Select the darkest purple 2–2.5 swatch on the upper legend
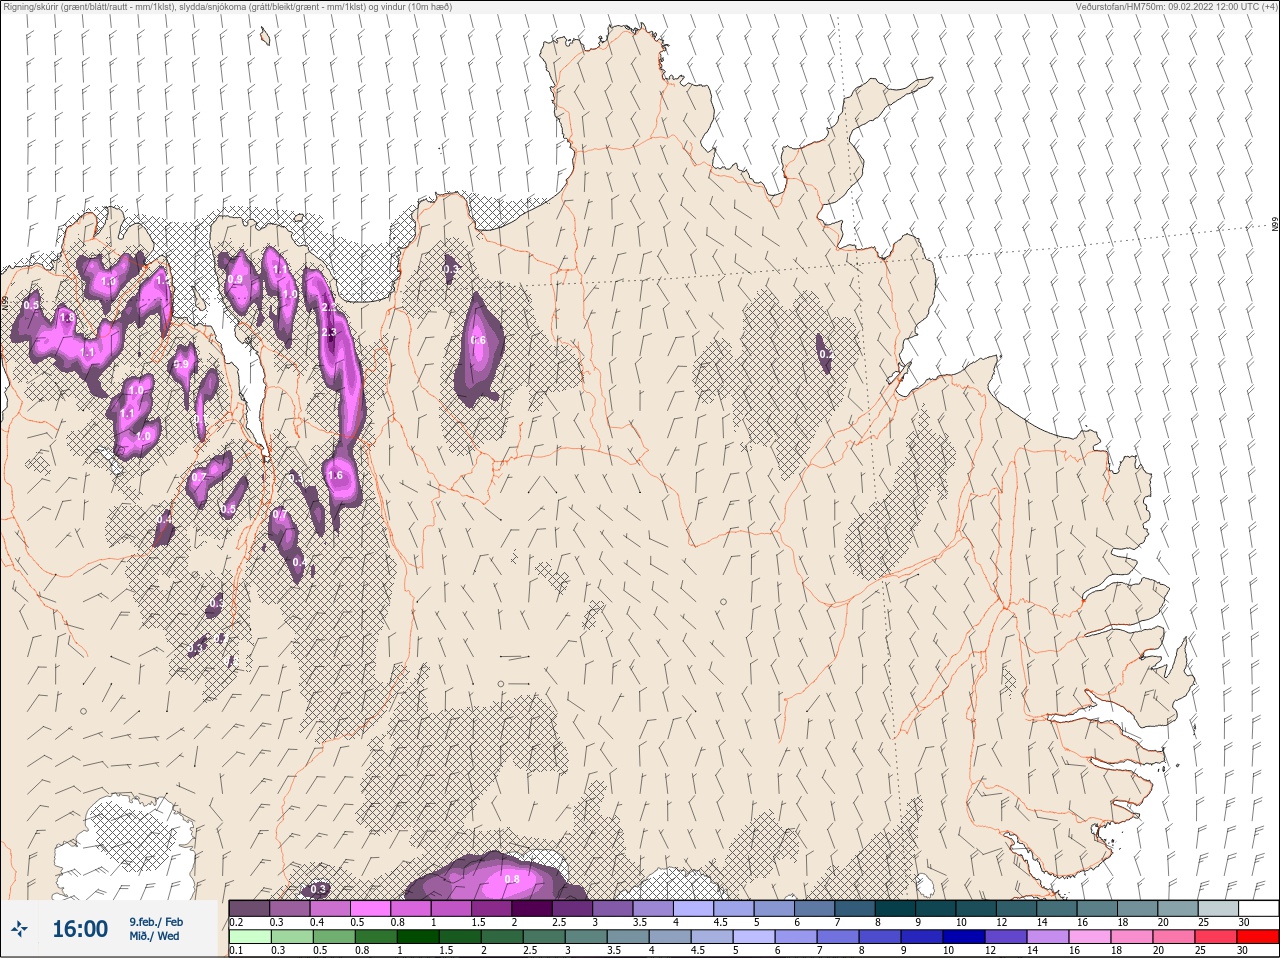1280x958 pixels. coord(532,908)
